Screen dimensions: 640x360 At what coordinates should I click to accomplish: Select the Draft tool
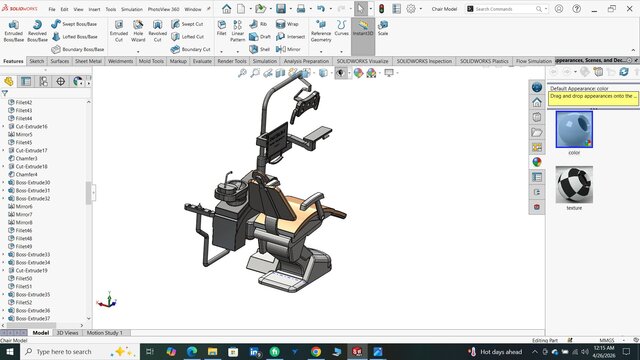point(260,37)
